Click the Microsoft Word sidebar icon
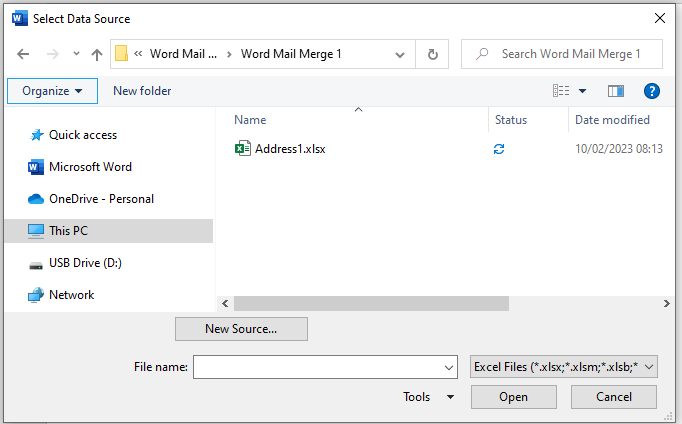The image size is (682, 424). [x=36, y=167]
